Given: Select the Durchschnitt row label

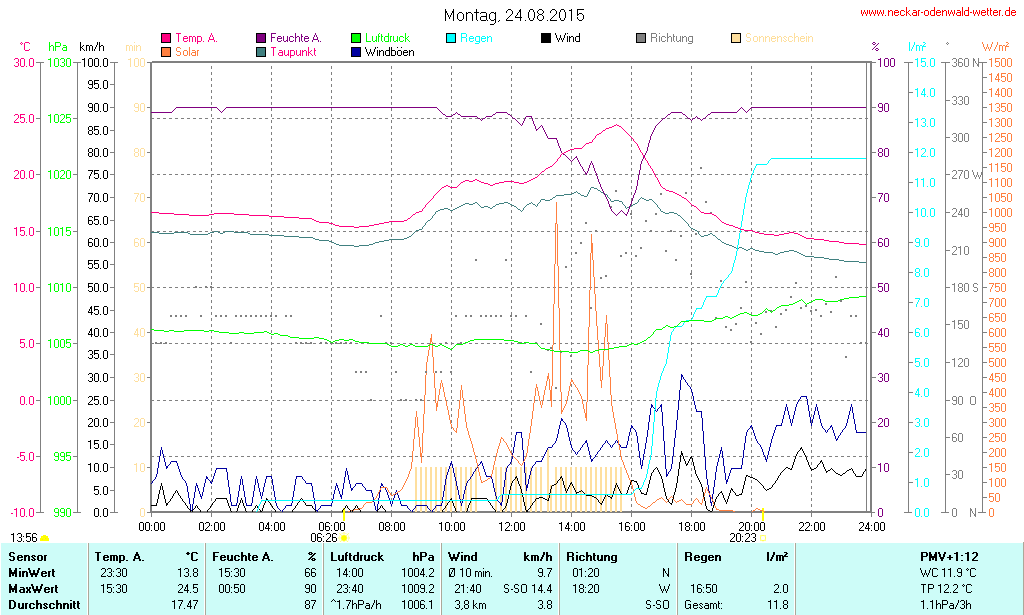Looking at the screenshot, I should click(x=41, y=604).
